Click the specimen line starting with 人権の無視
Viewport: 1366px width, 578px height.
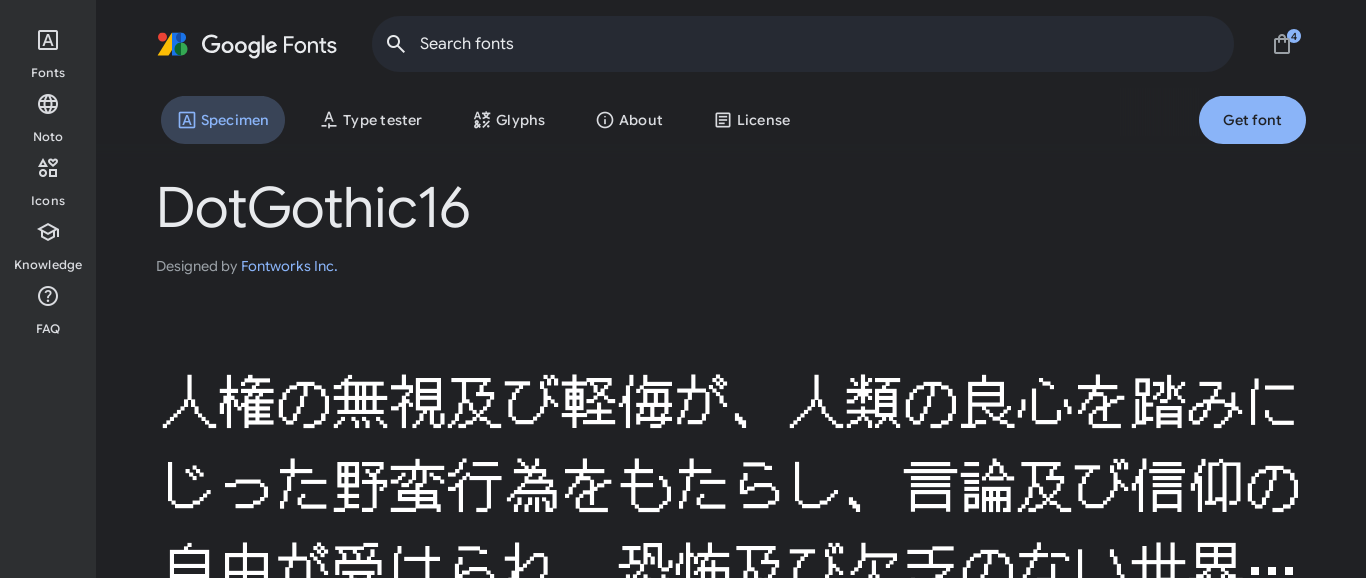(730, 402)
